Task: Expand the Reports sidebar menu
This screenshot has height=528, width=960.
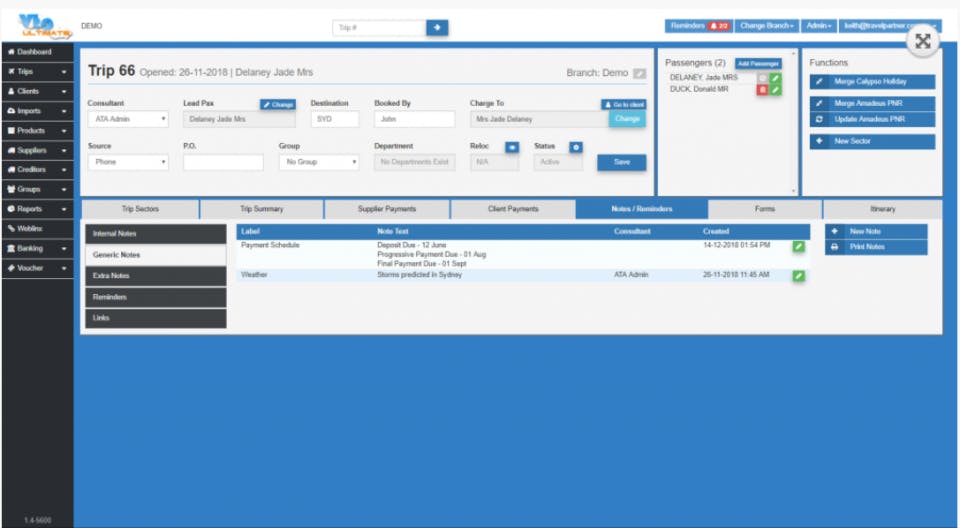Action: pyautogui.click(x=37, y=209)
